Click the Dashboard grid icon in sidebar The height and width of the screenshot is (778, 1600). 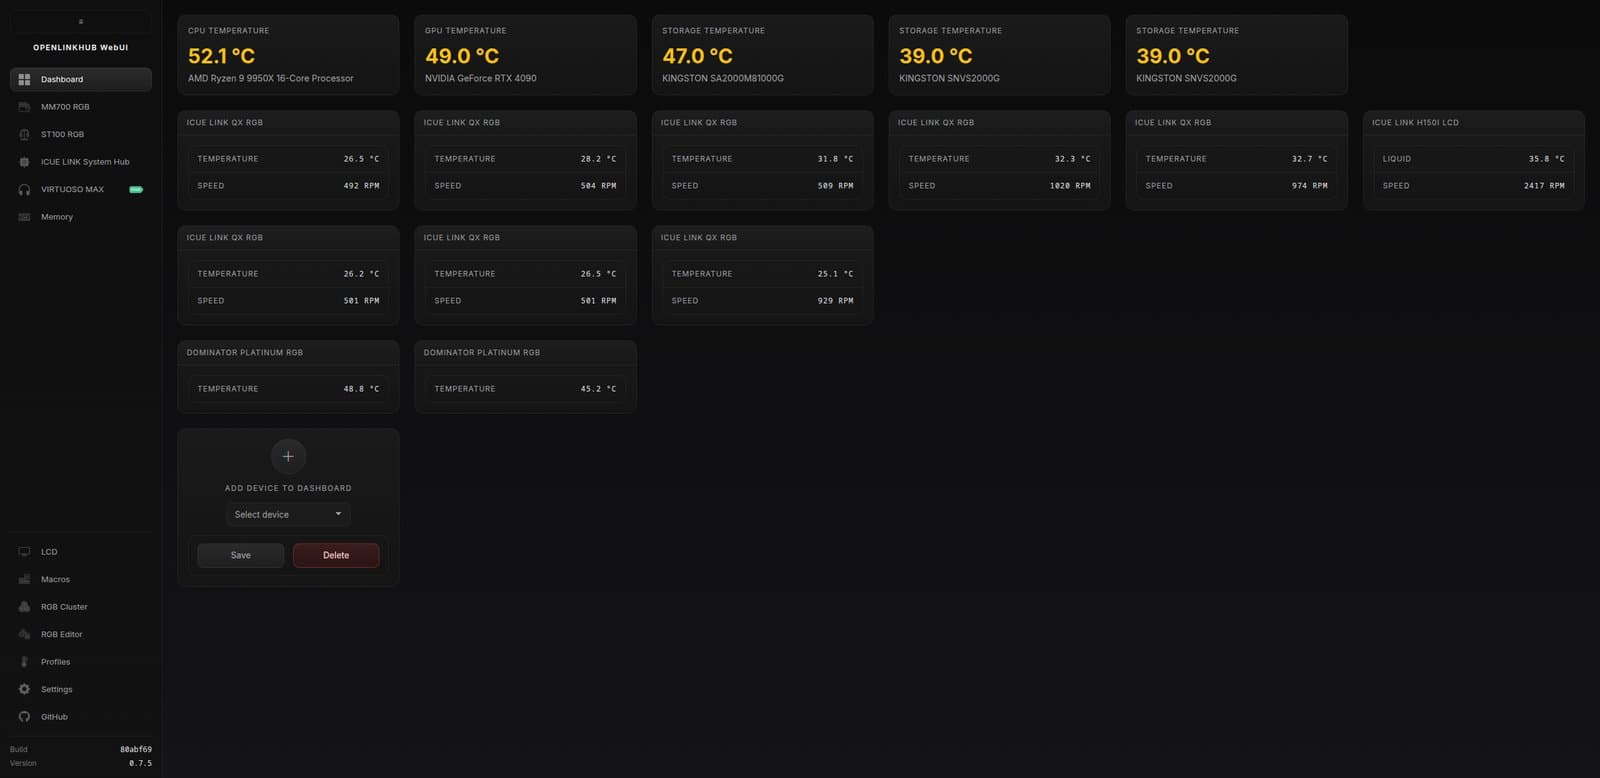pyautogui.click(x=24, y=79)
